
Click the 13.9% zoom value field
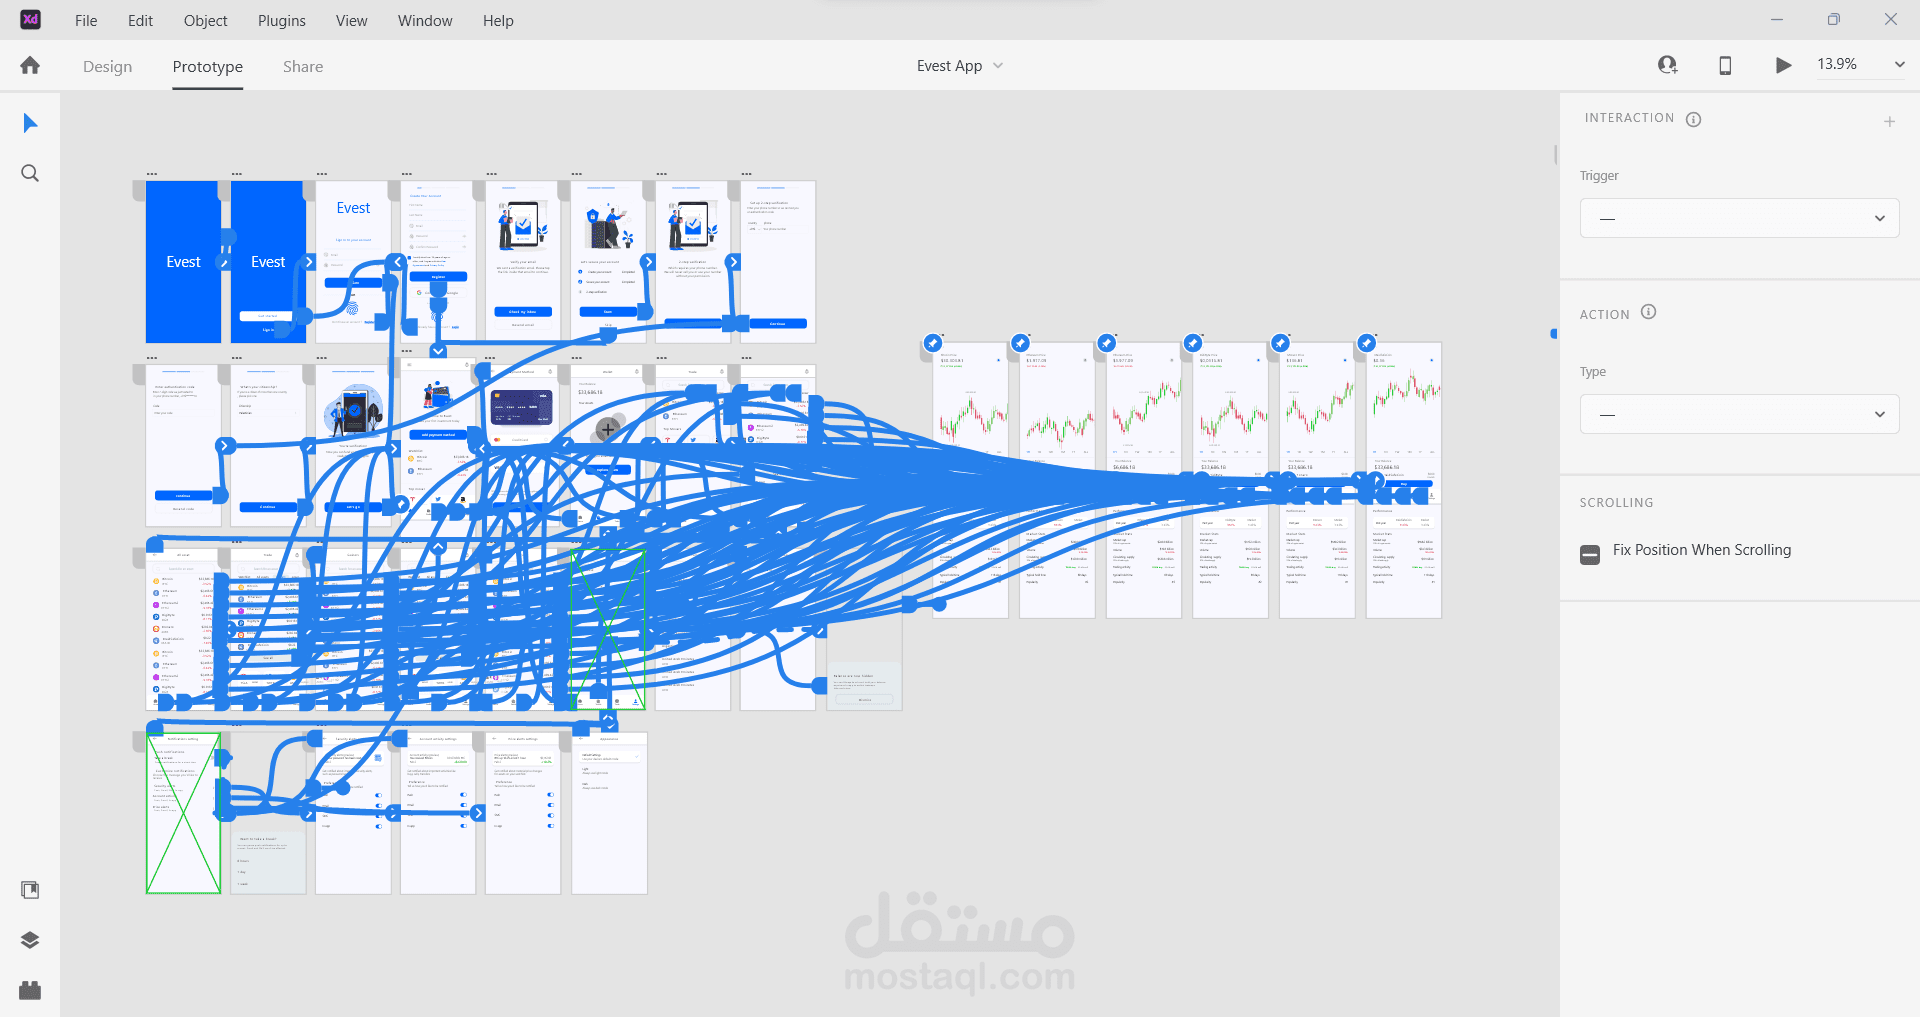coord(1837,64)
